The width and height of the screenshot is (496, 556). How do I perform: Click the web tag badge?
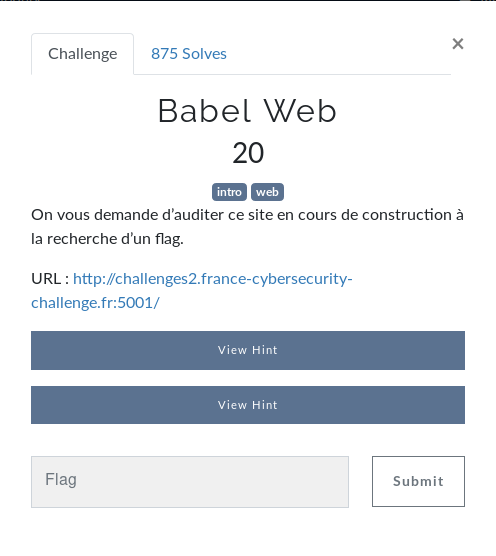pos(267,192)
